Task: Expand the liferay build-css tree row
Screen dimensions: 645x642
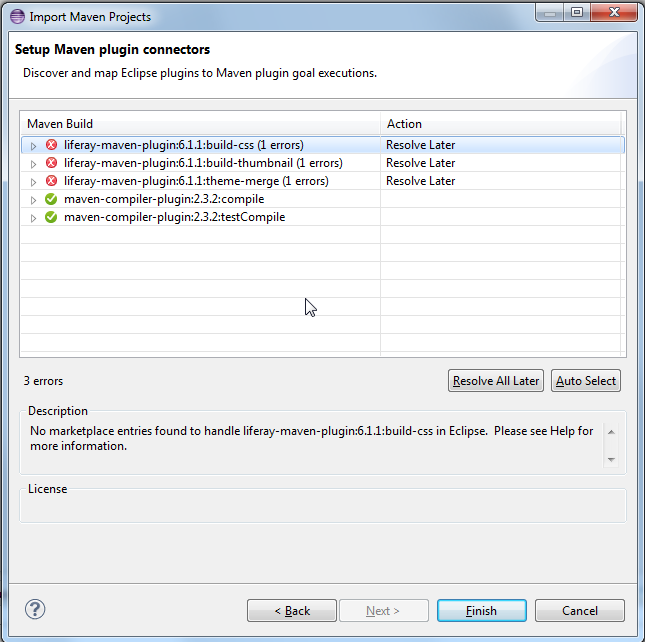Action: click(x=33, y=146)
